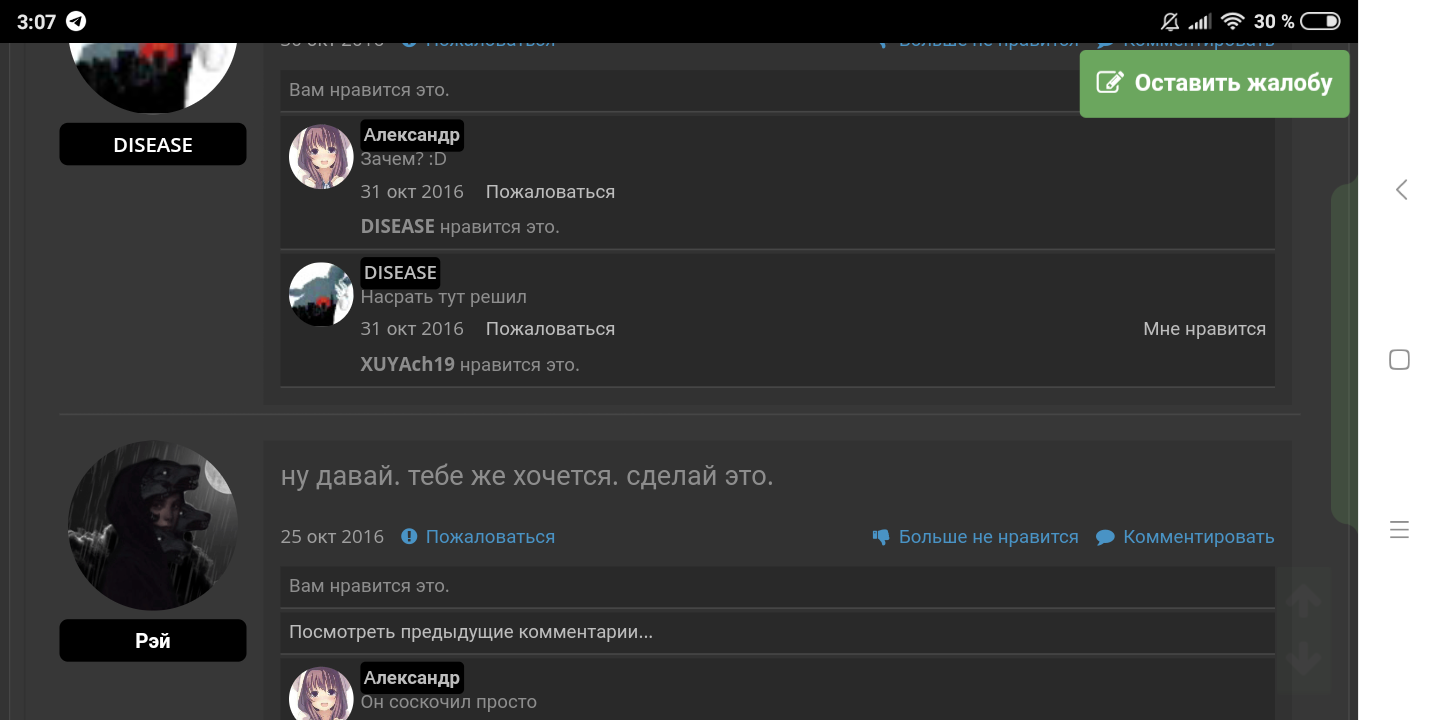The width and height of the screenshot is (1440, 720).
Task: Open Рэй's hooded figure avatar
Action: 152,526
